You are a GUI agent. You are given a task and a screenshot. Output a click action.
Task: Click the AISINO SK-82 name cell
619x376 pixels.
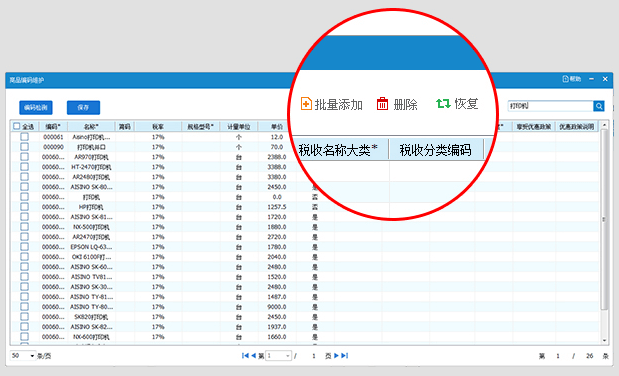[x=91, y=327]
